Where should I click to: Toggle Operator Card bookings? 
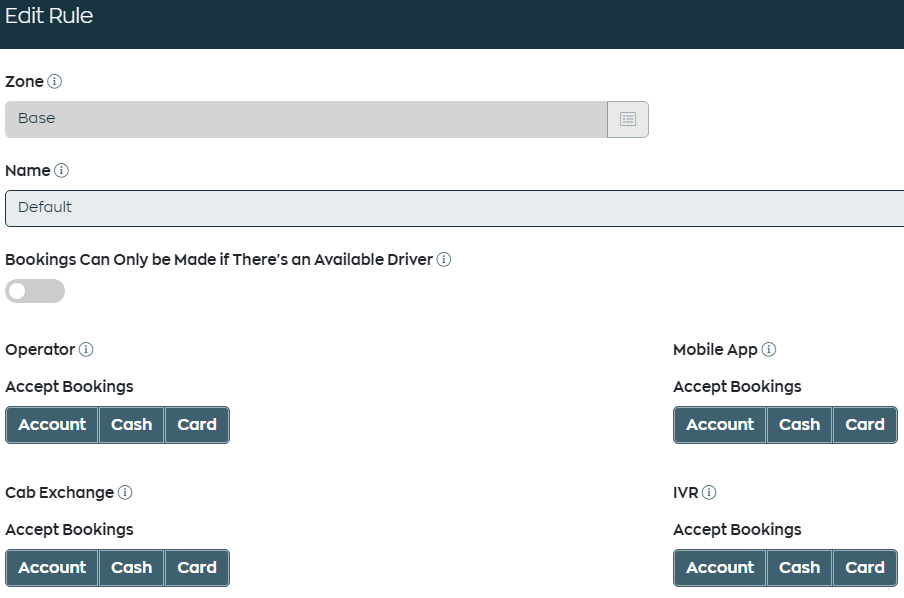[197, 425]
